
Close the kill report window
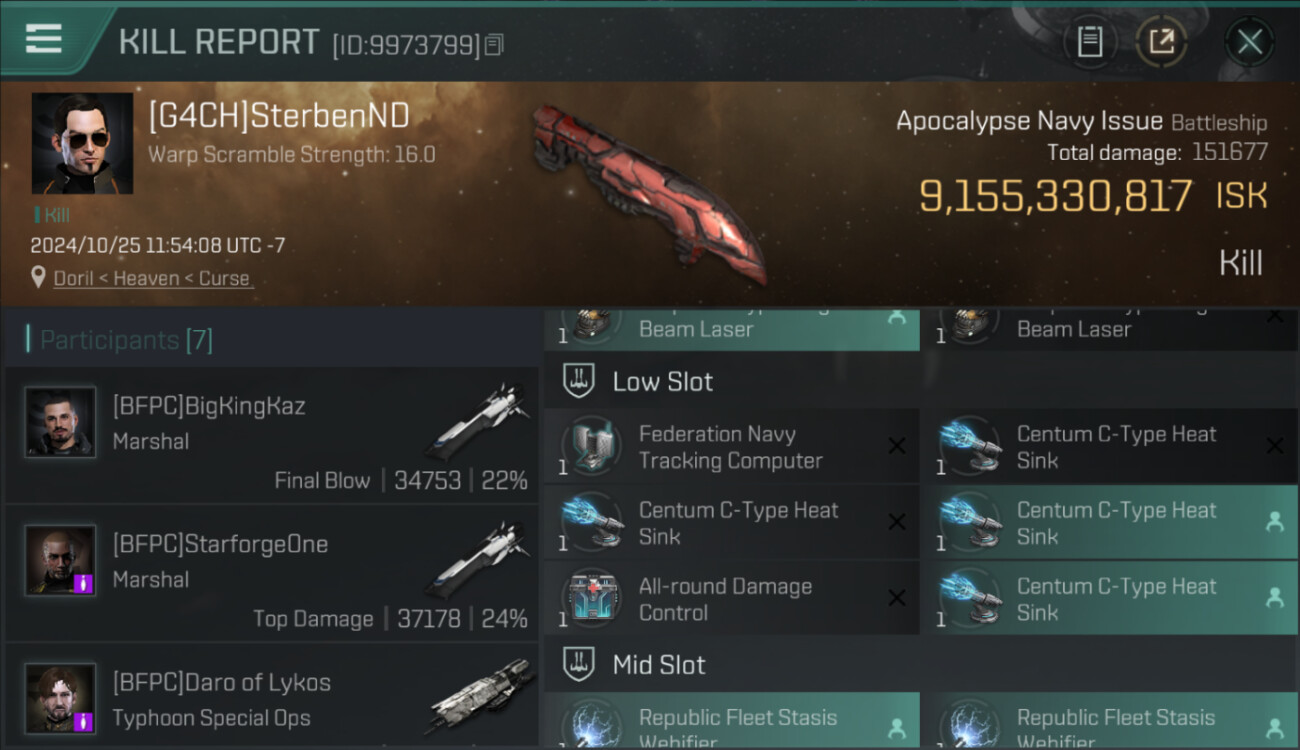point(1250,42)
